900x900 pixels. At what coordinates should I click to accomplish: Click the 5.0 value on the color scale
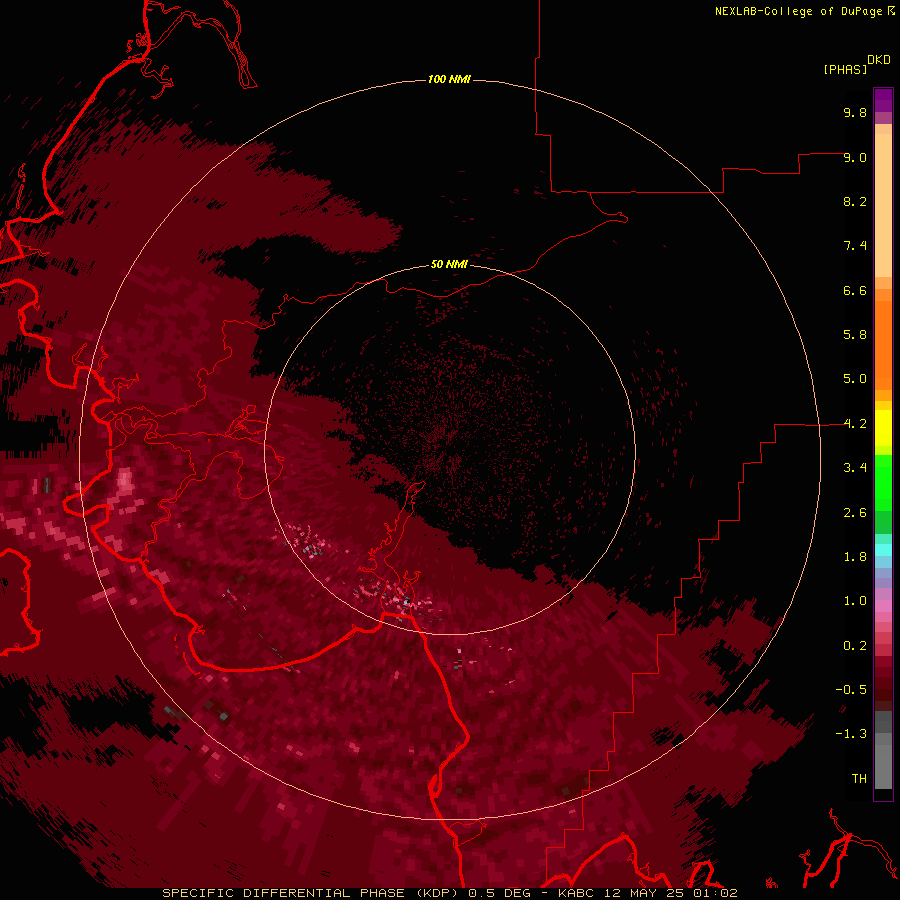(855, 379)
